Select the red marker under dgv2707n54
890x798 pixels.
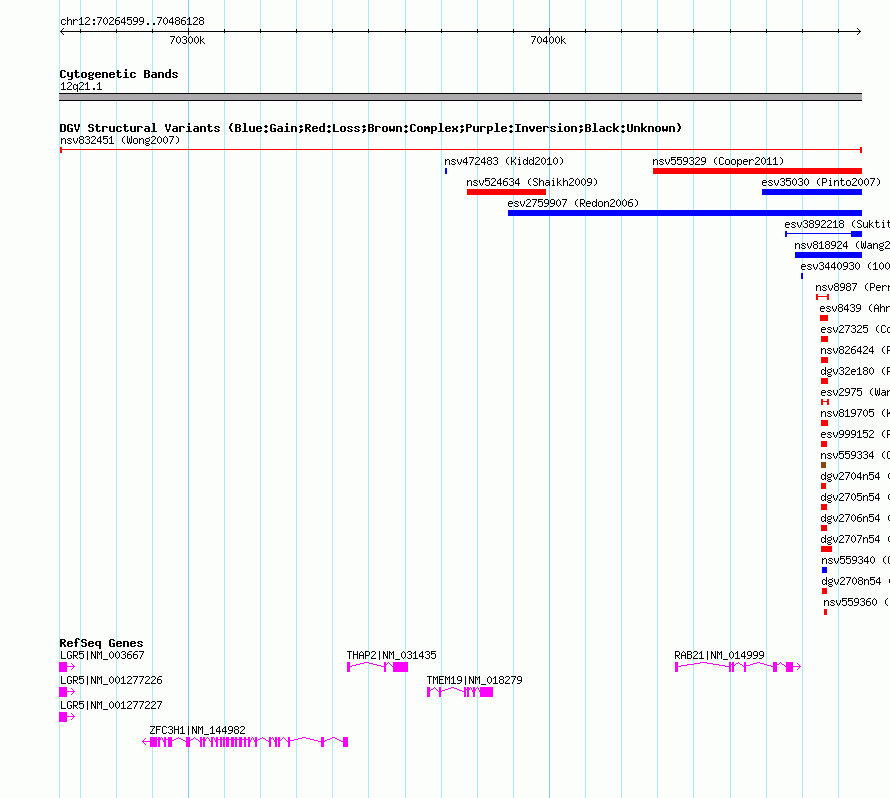coord(826,549)
